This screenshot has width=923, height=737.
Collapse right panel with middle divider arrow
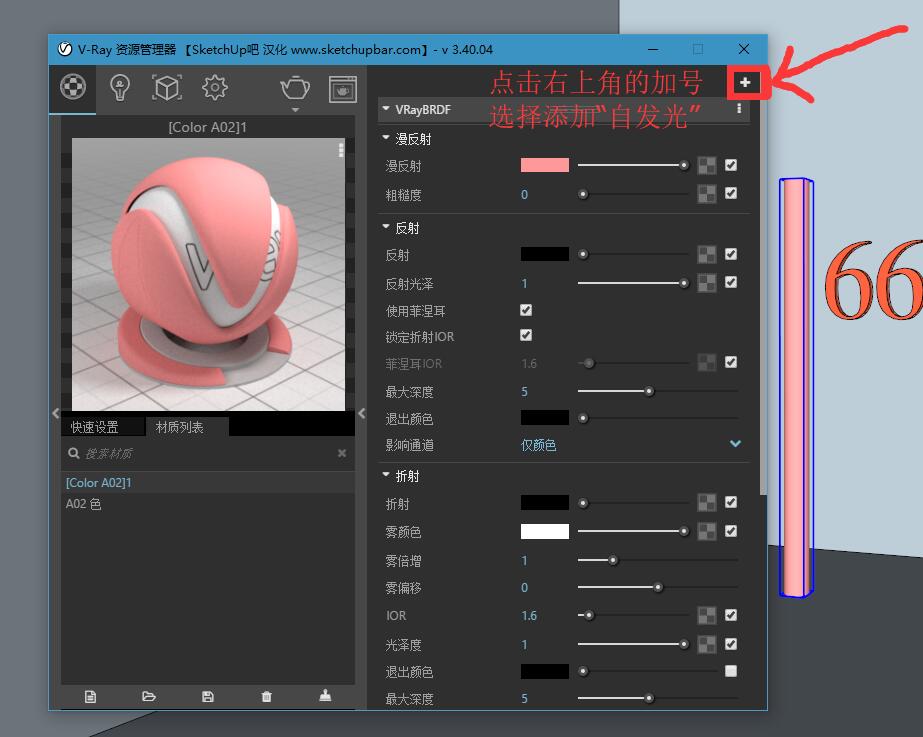361,413
